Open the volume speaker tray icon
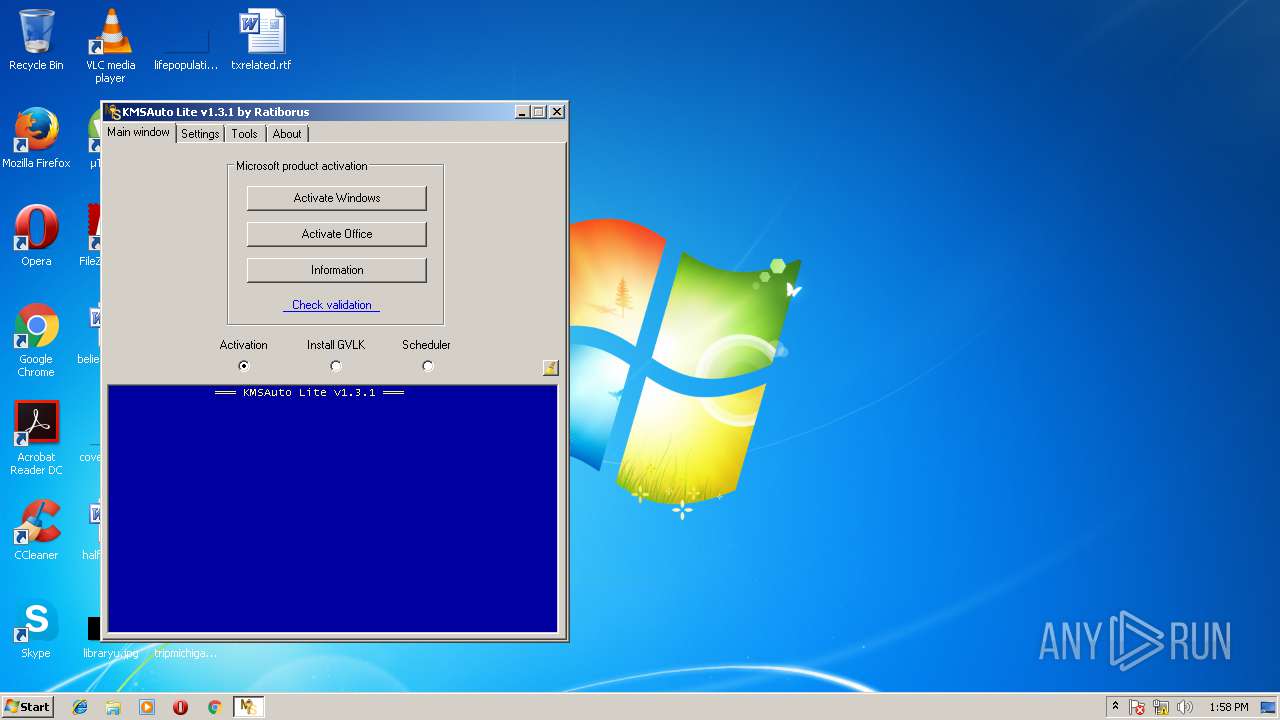 pos(1185,707)
